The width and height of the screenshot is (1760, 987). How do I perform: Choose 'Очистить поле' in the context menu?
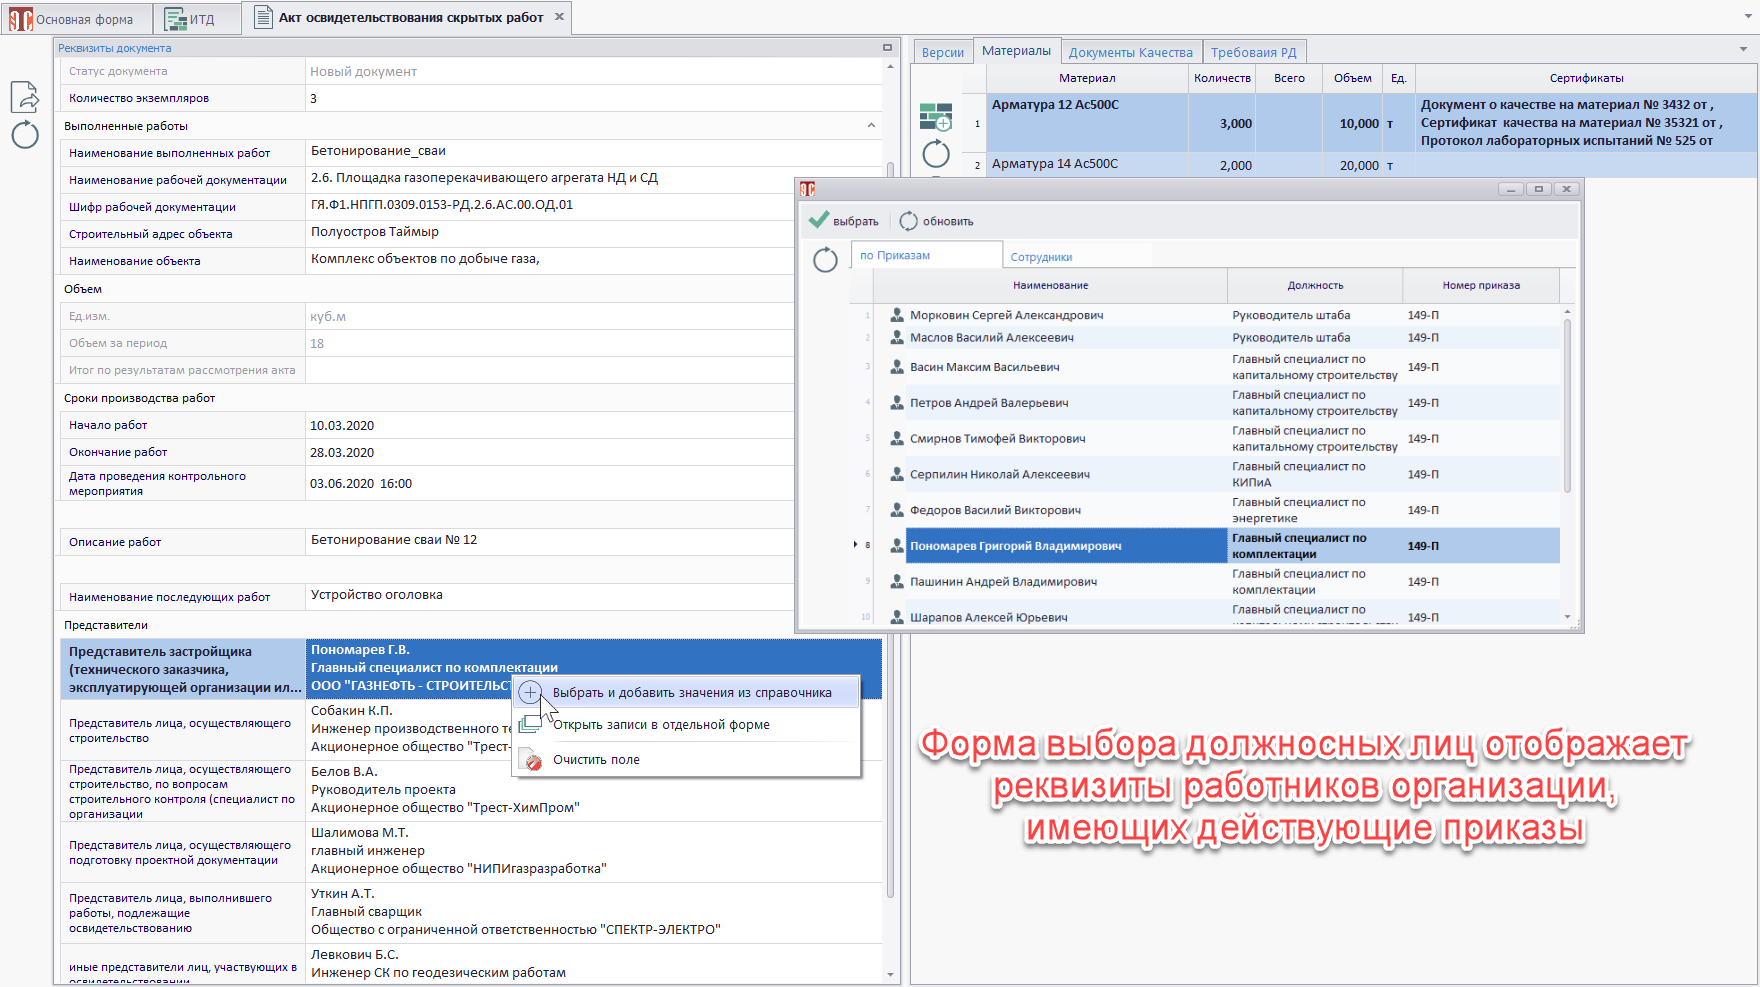(687, 760)
